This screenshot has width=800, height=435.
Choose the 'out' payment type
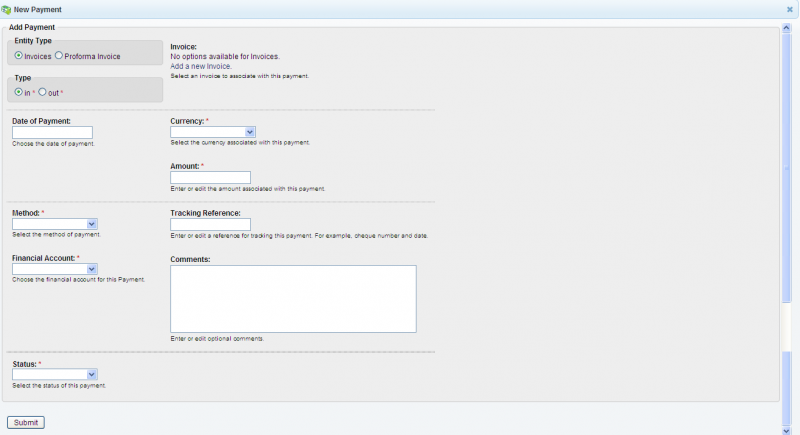coord(42,92)
